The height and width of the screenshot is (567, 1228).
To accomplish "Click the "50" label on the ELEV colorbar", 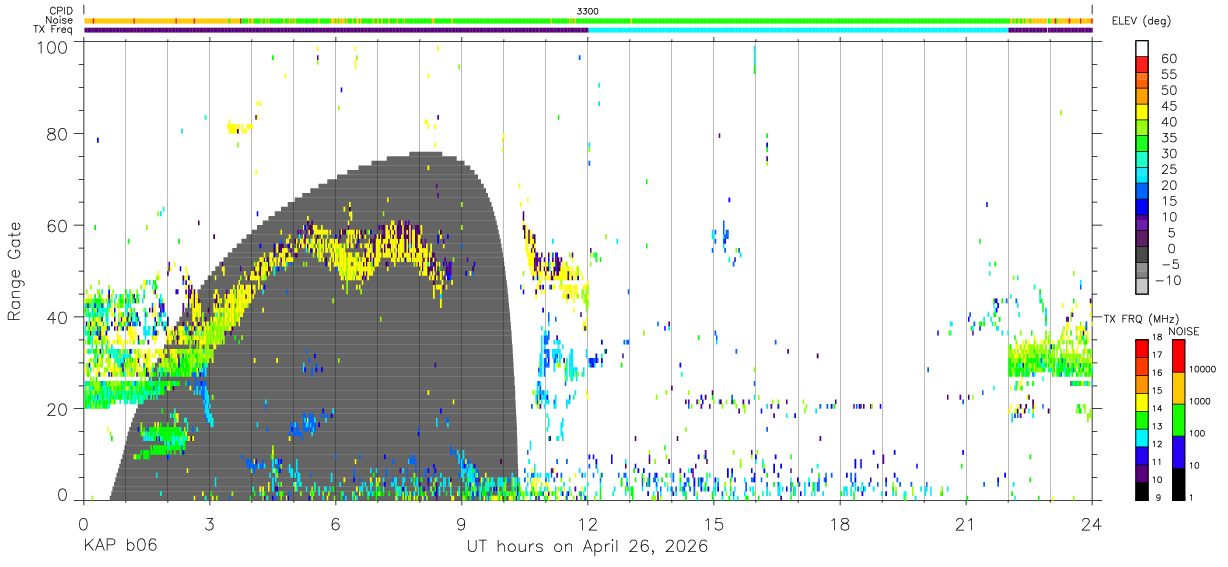I will (x=1168, y=91).
